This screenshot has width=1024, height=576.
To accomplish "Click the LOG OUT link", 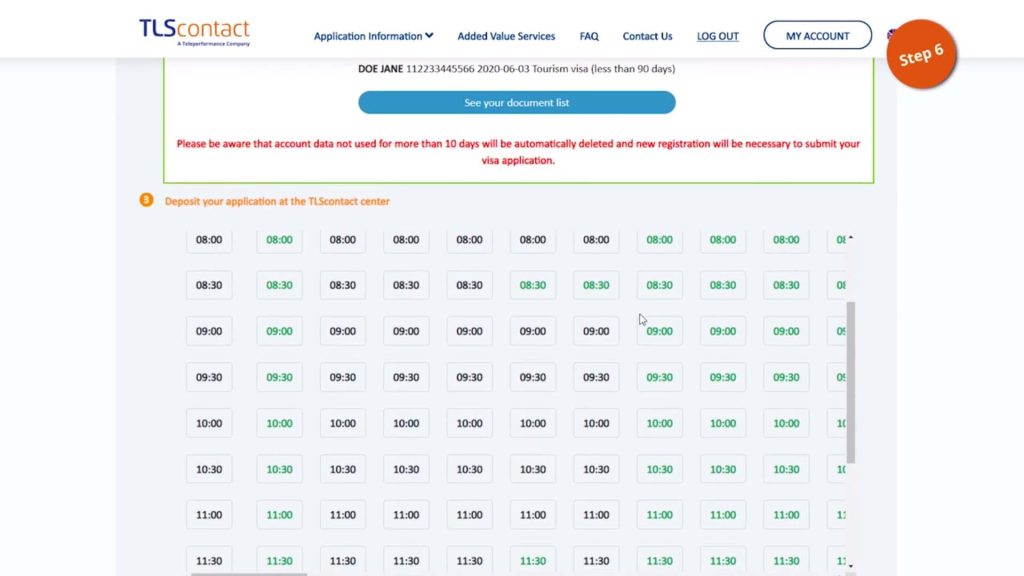I will click(x=718, y=36).
